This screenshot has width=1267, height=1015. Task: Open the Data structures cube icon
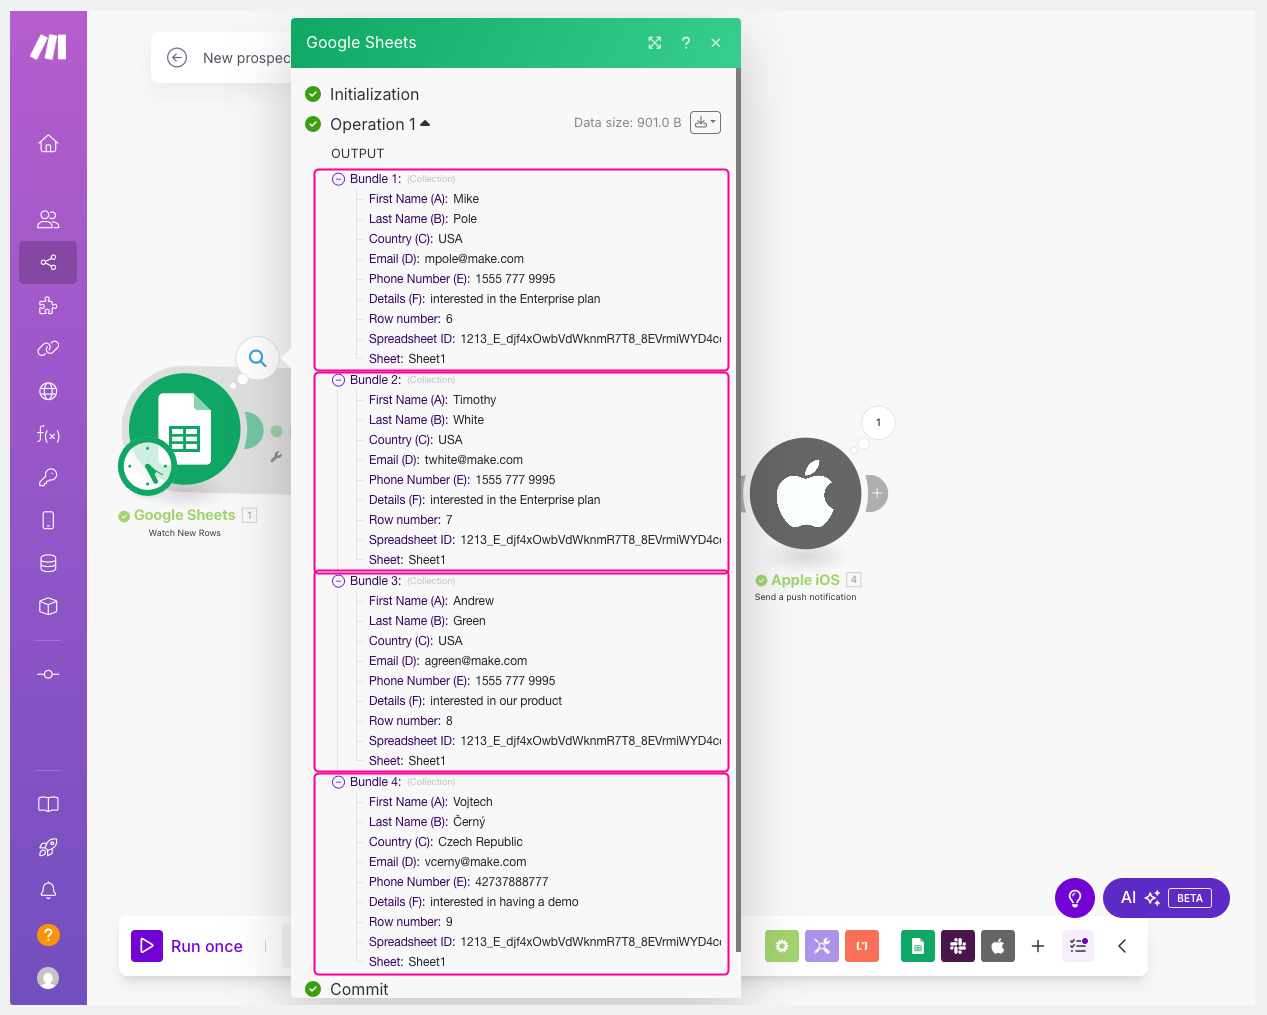[48, 606]
